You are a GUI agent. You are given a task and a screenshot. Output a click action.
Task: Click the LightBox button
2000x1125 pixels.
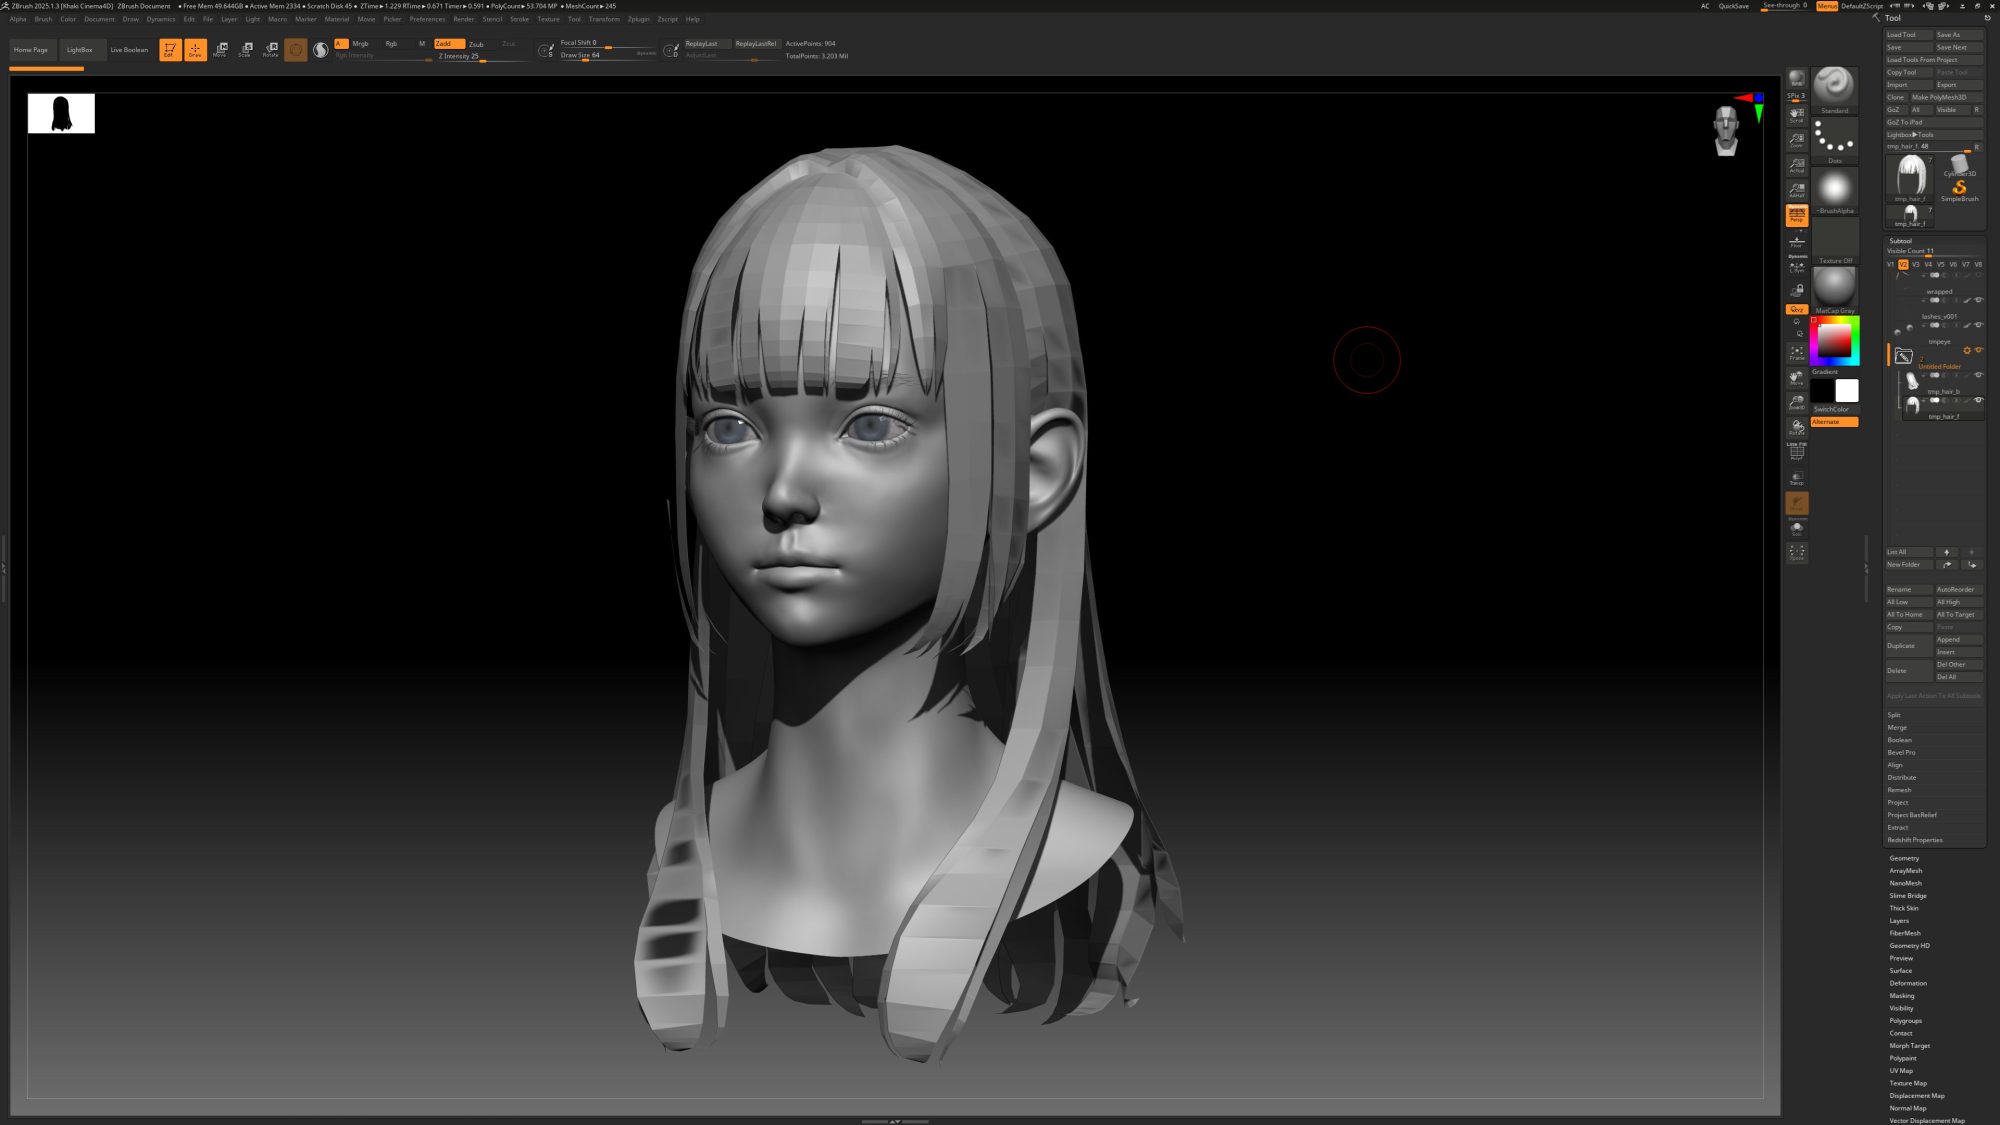pyautogui.click(x=79, y=49)
